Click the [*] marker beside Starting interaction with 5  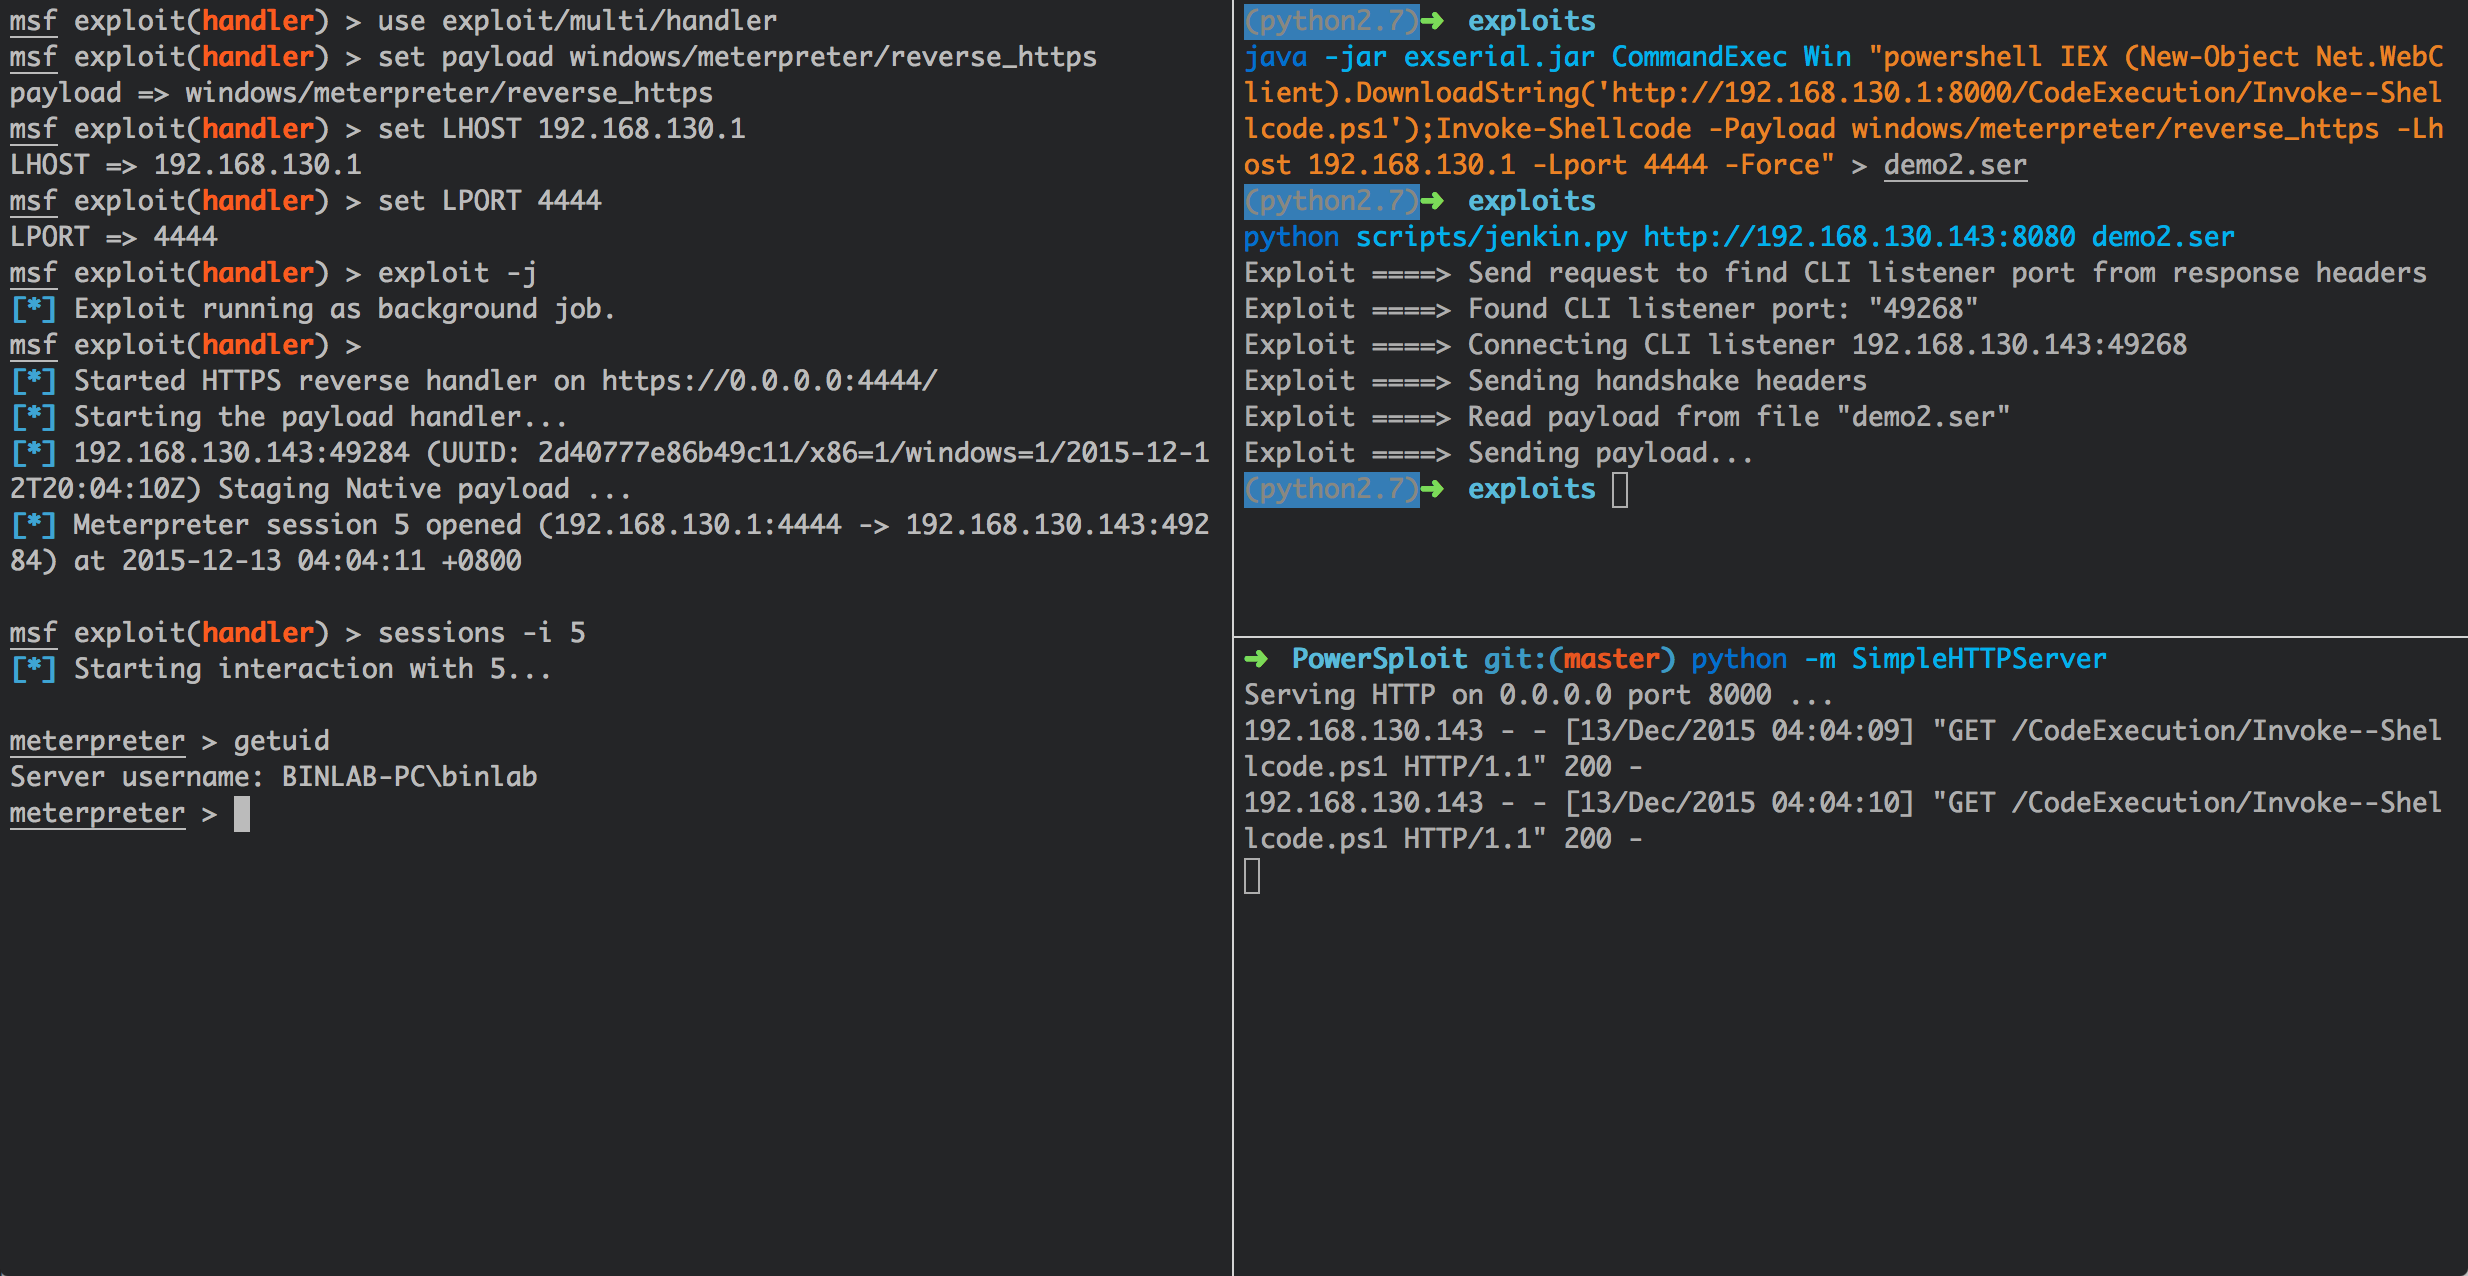click(33, 669)
